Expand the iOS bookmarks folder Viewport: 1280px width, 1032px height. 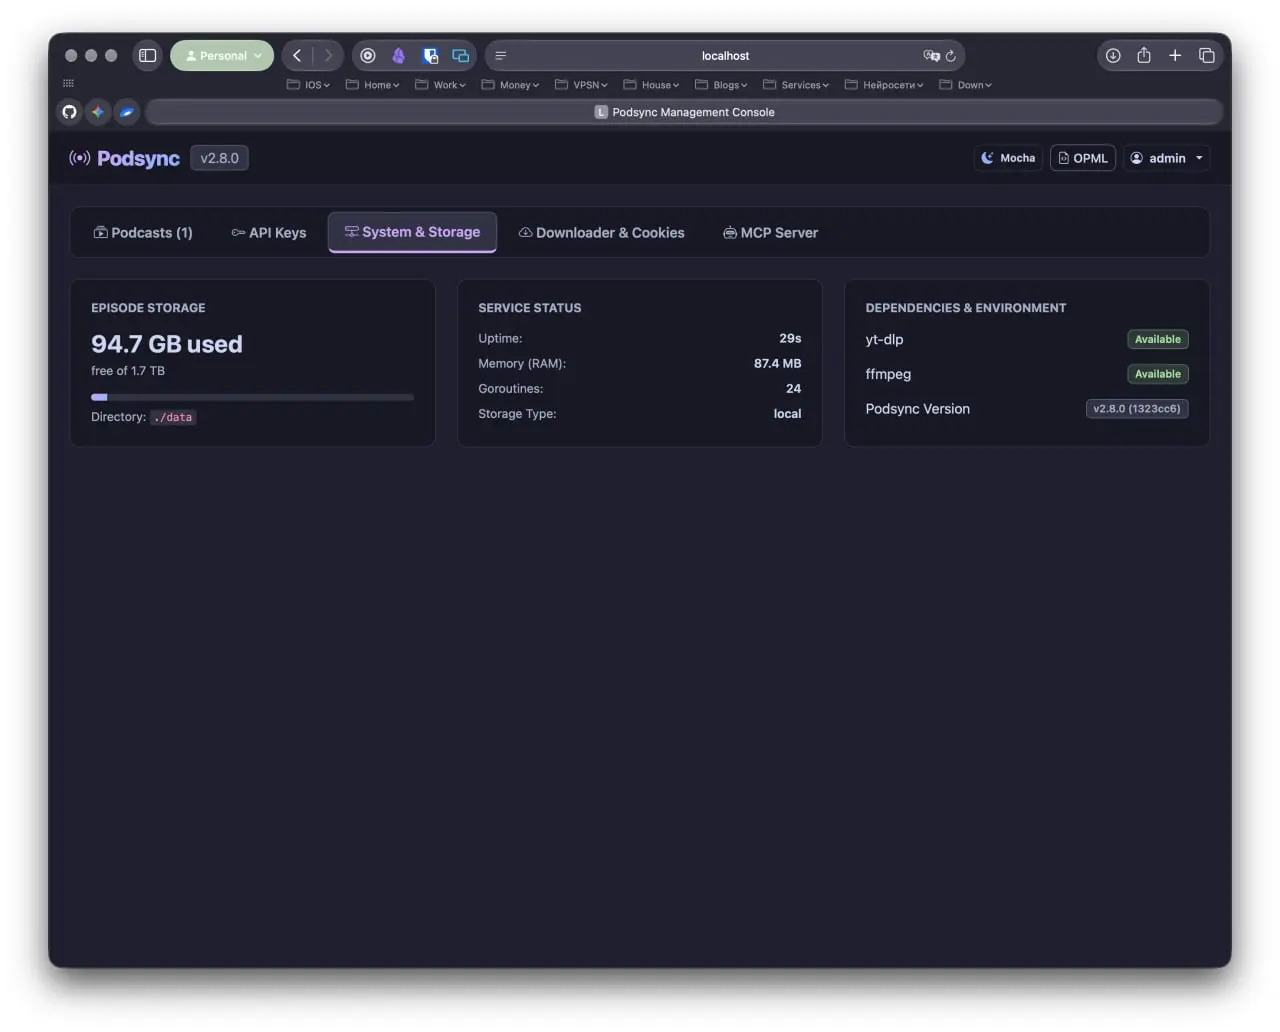pos(308,85)
